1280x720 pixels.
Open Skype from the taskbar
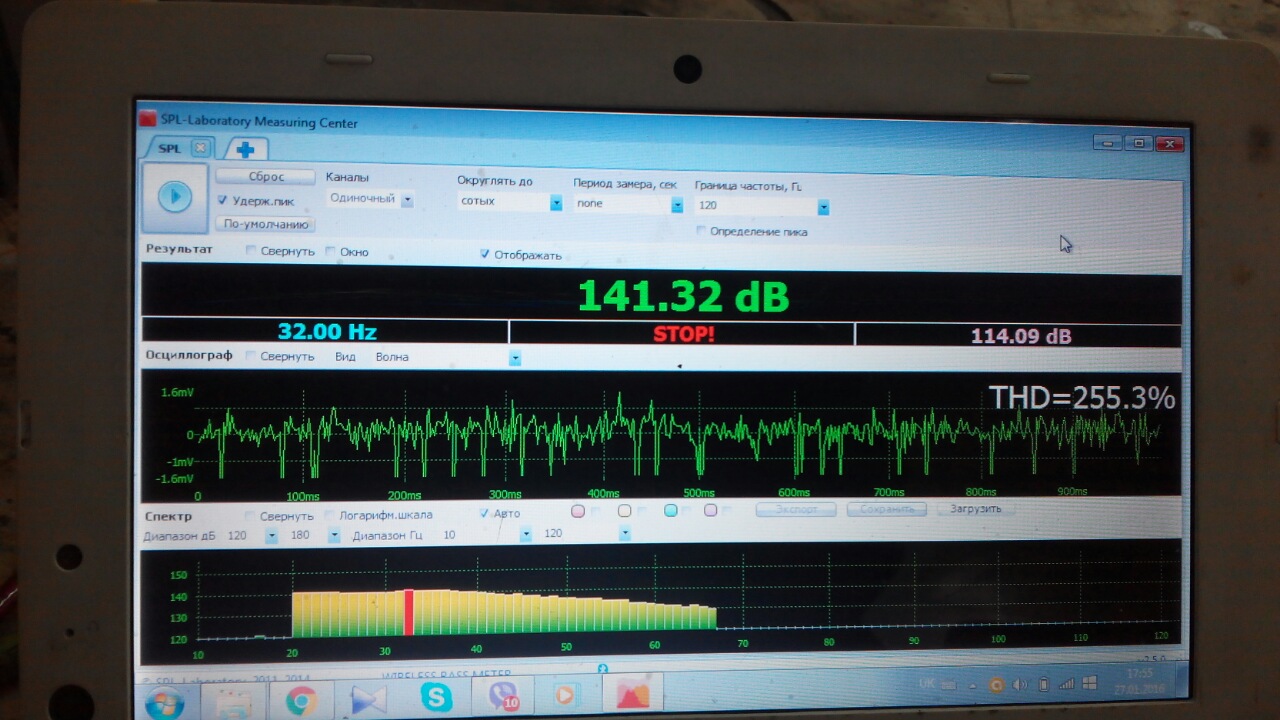436,697
